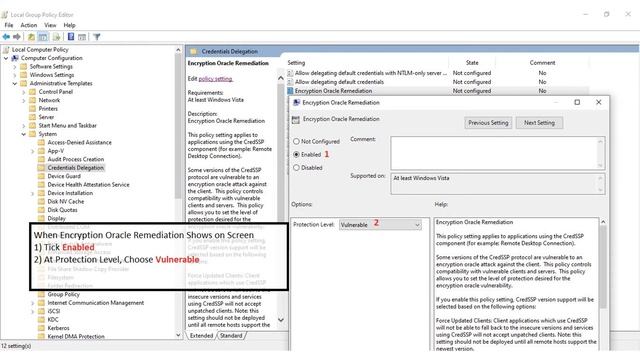This screenshot has width=640, height=360.
Task: Collapse the System node
Action: point(24,134)
